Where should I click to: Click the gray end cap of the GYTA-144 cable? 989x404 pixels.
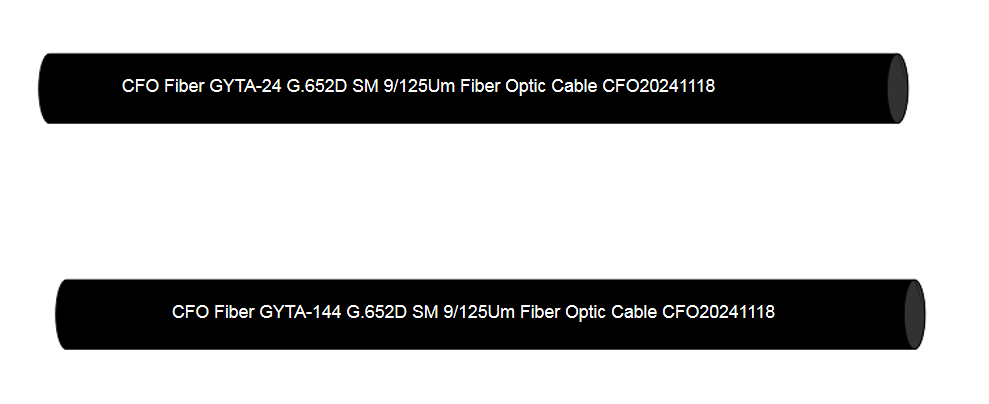click(913, 314)
